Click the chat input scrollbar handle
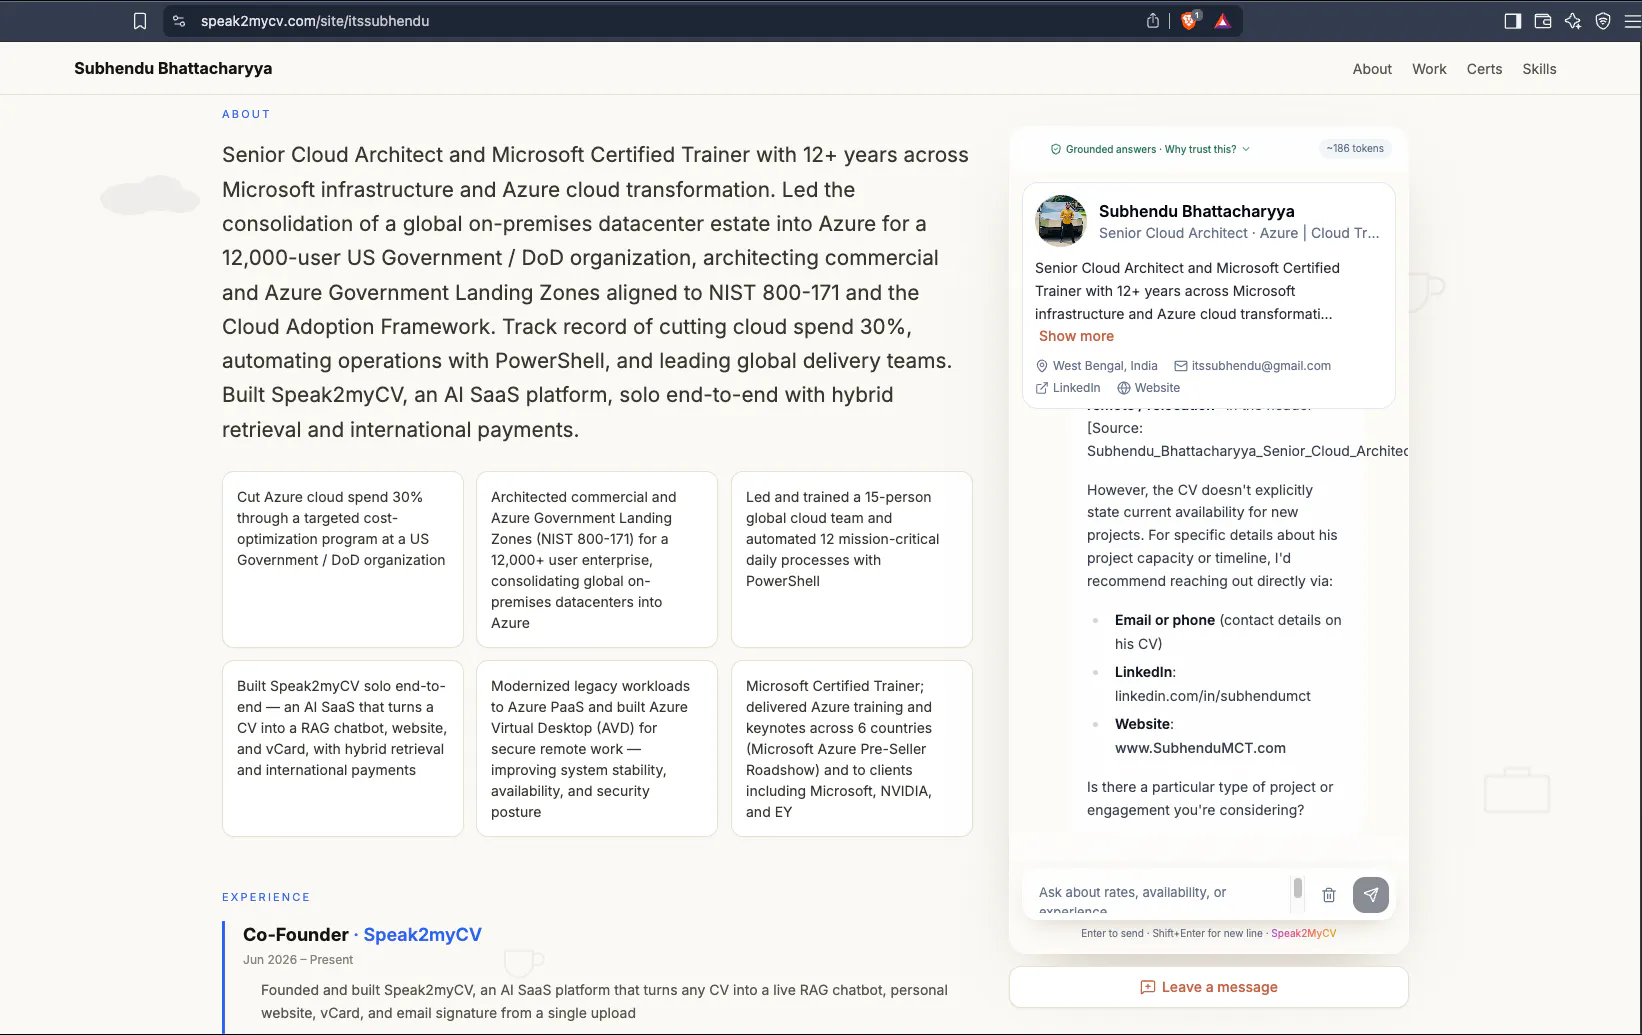Viewport: 1642px width, 1035px height. [x=1298, y=888]
